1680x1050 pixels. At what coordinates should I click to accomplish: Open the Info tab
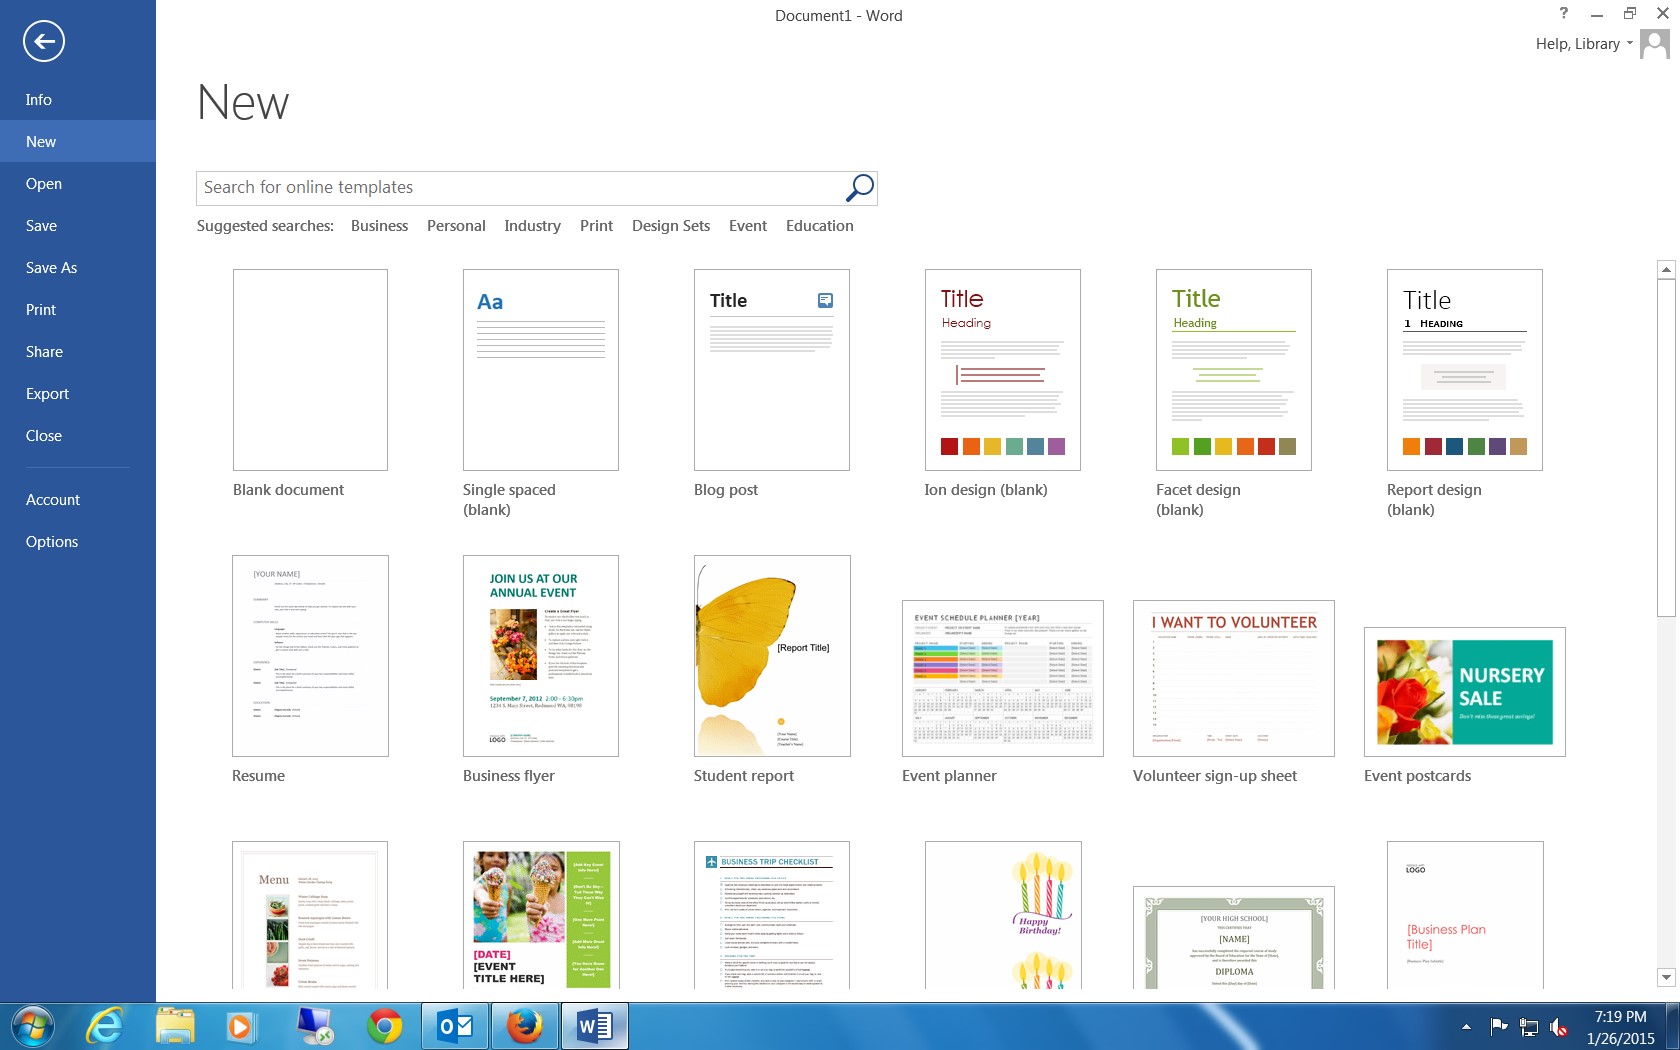click(x=78, y=100)
